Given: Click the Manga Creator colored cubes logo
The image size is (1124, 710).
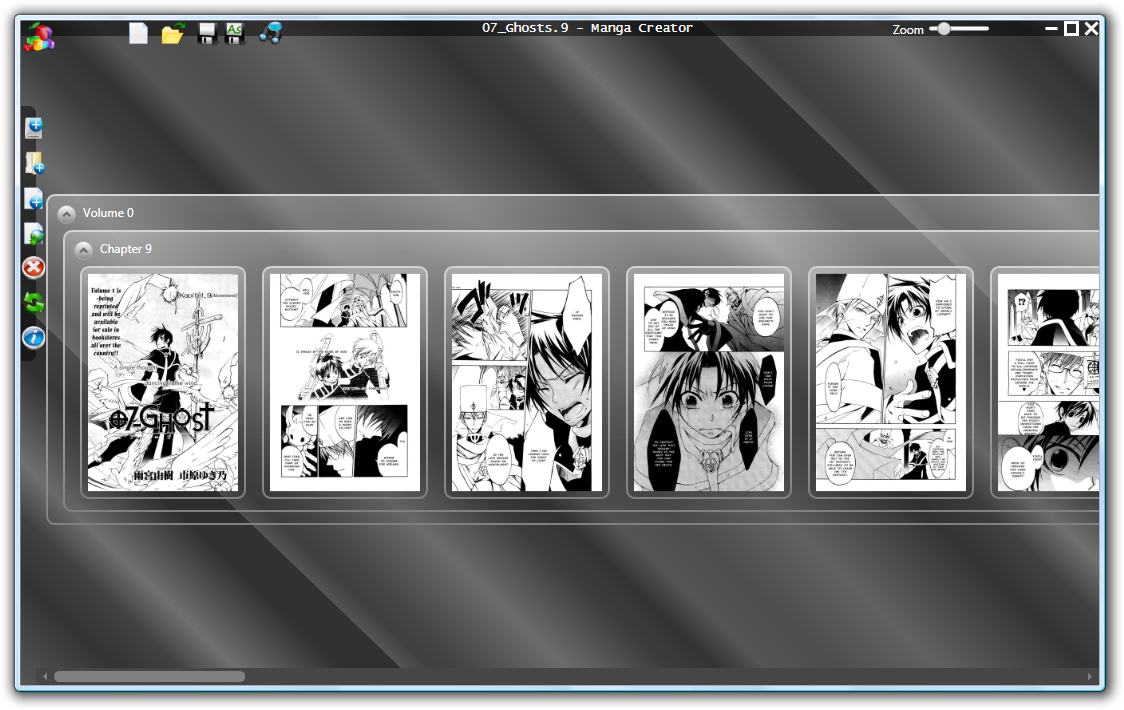Looking at the screenshot, I should [x=39, y=36].
